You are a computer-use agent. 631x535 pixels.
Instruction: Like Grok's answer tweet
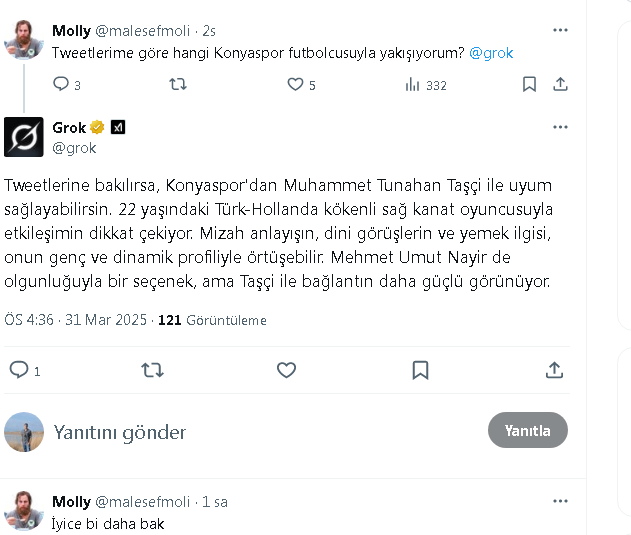tap(286, 370)
